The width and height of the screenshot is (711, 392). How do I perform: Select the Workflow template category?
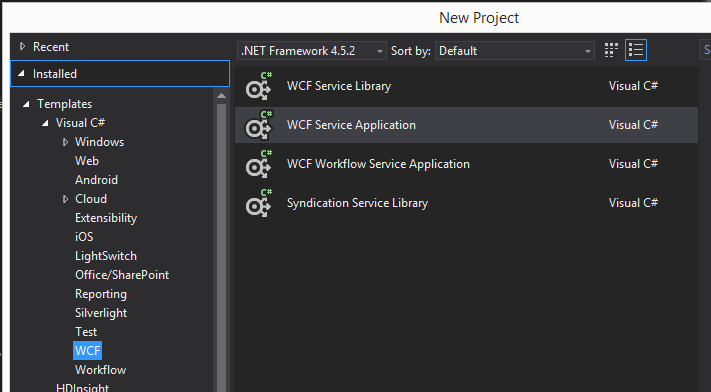[x=100, y=370]
